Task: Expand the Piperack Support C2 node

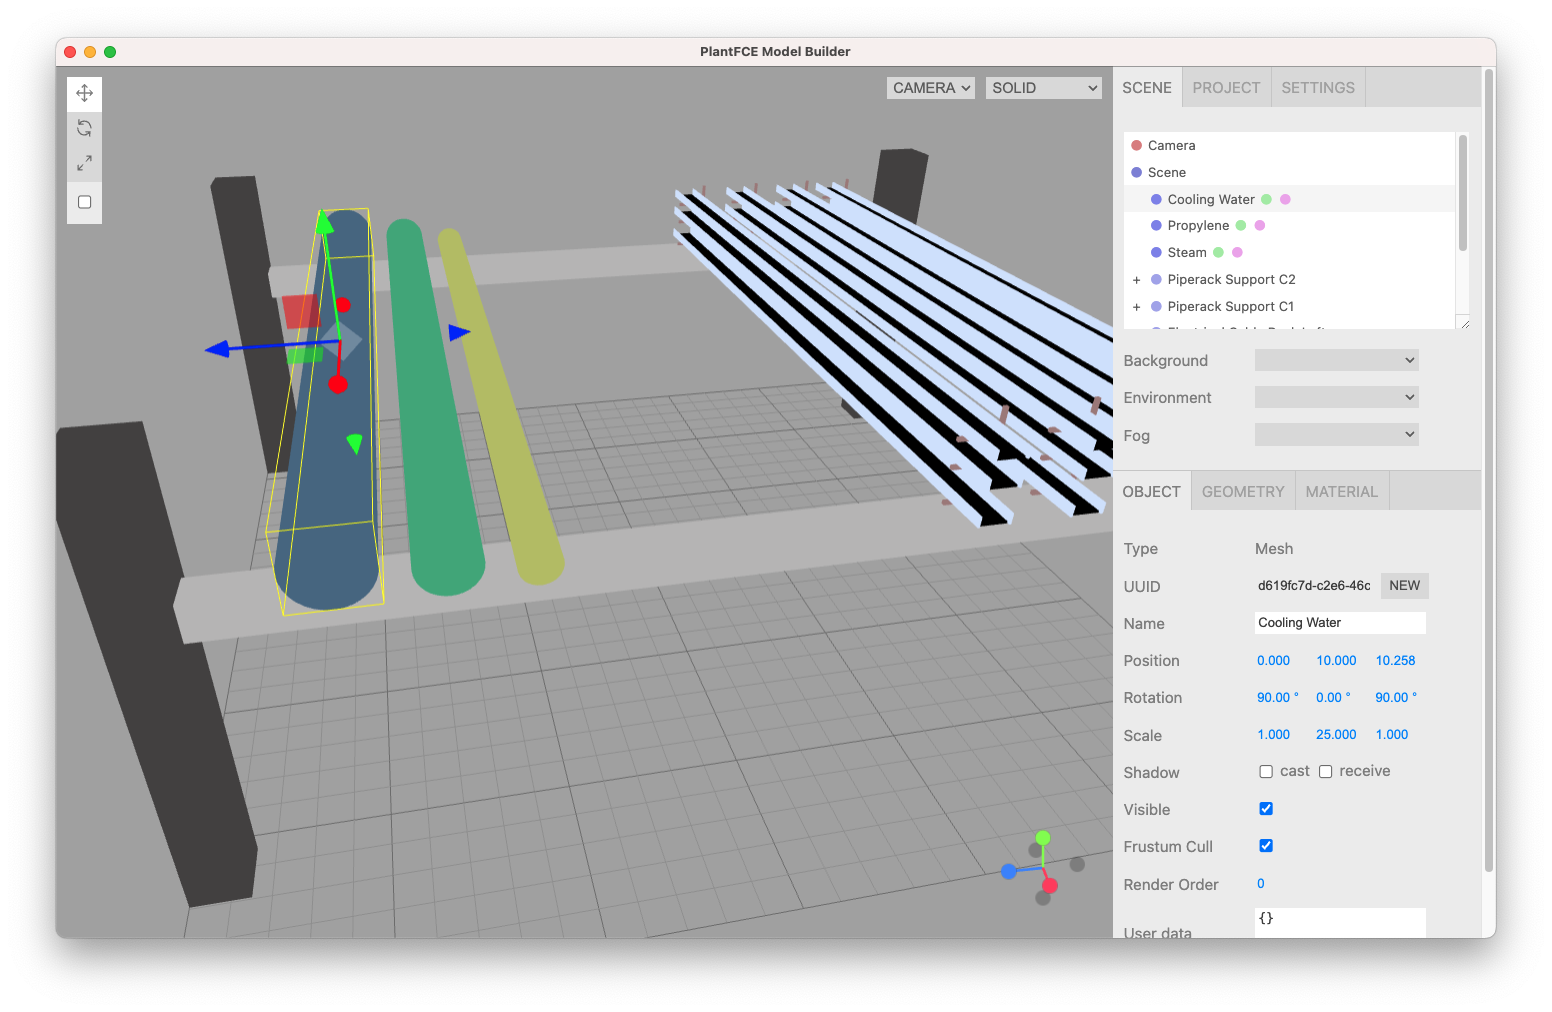Action: tap(1136, 279)
